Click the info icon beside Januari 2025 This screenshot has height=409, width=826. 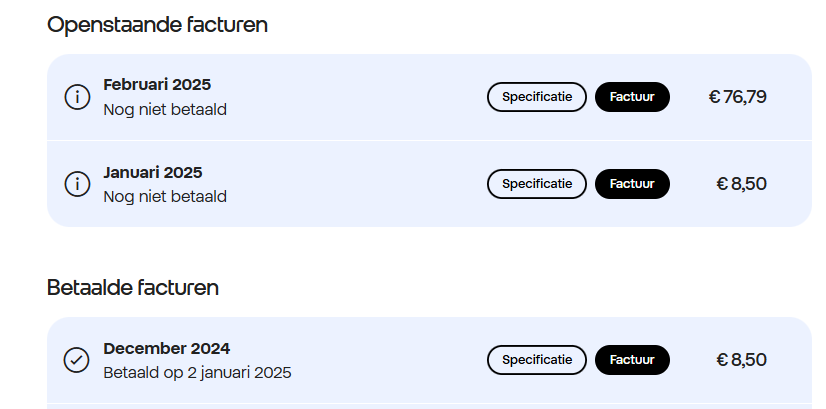pyautogui.click(x=77, y=184)
